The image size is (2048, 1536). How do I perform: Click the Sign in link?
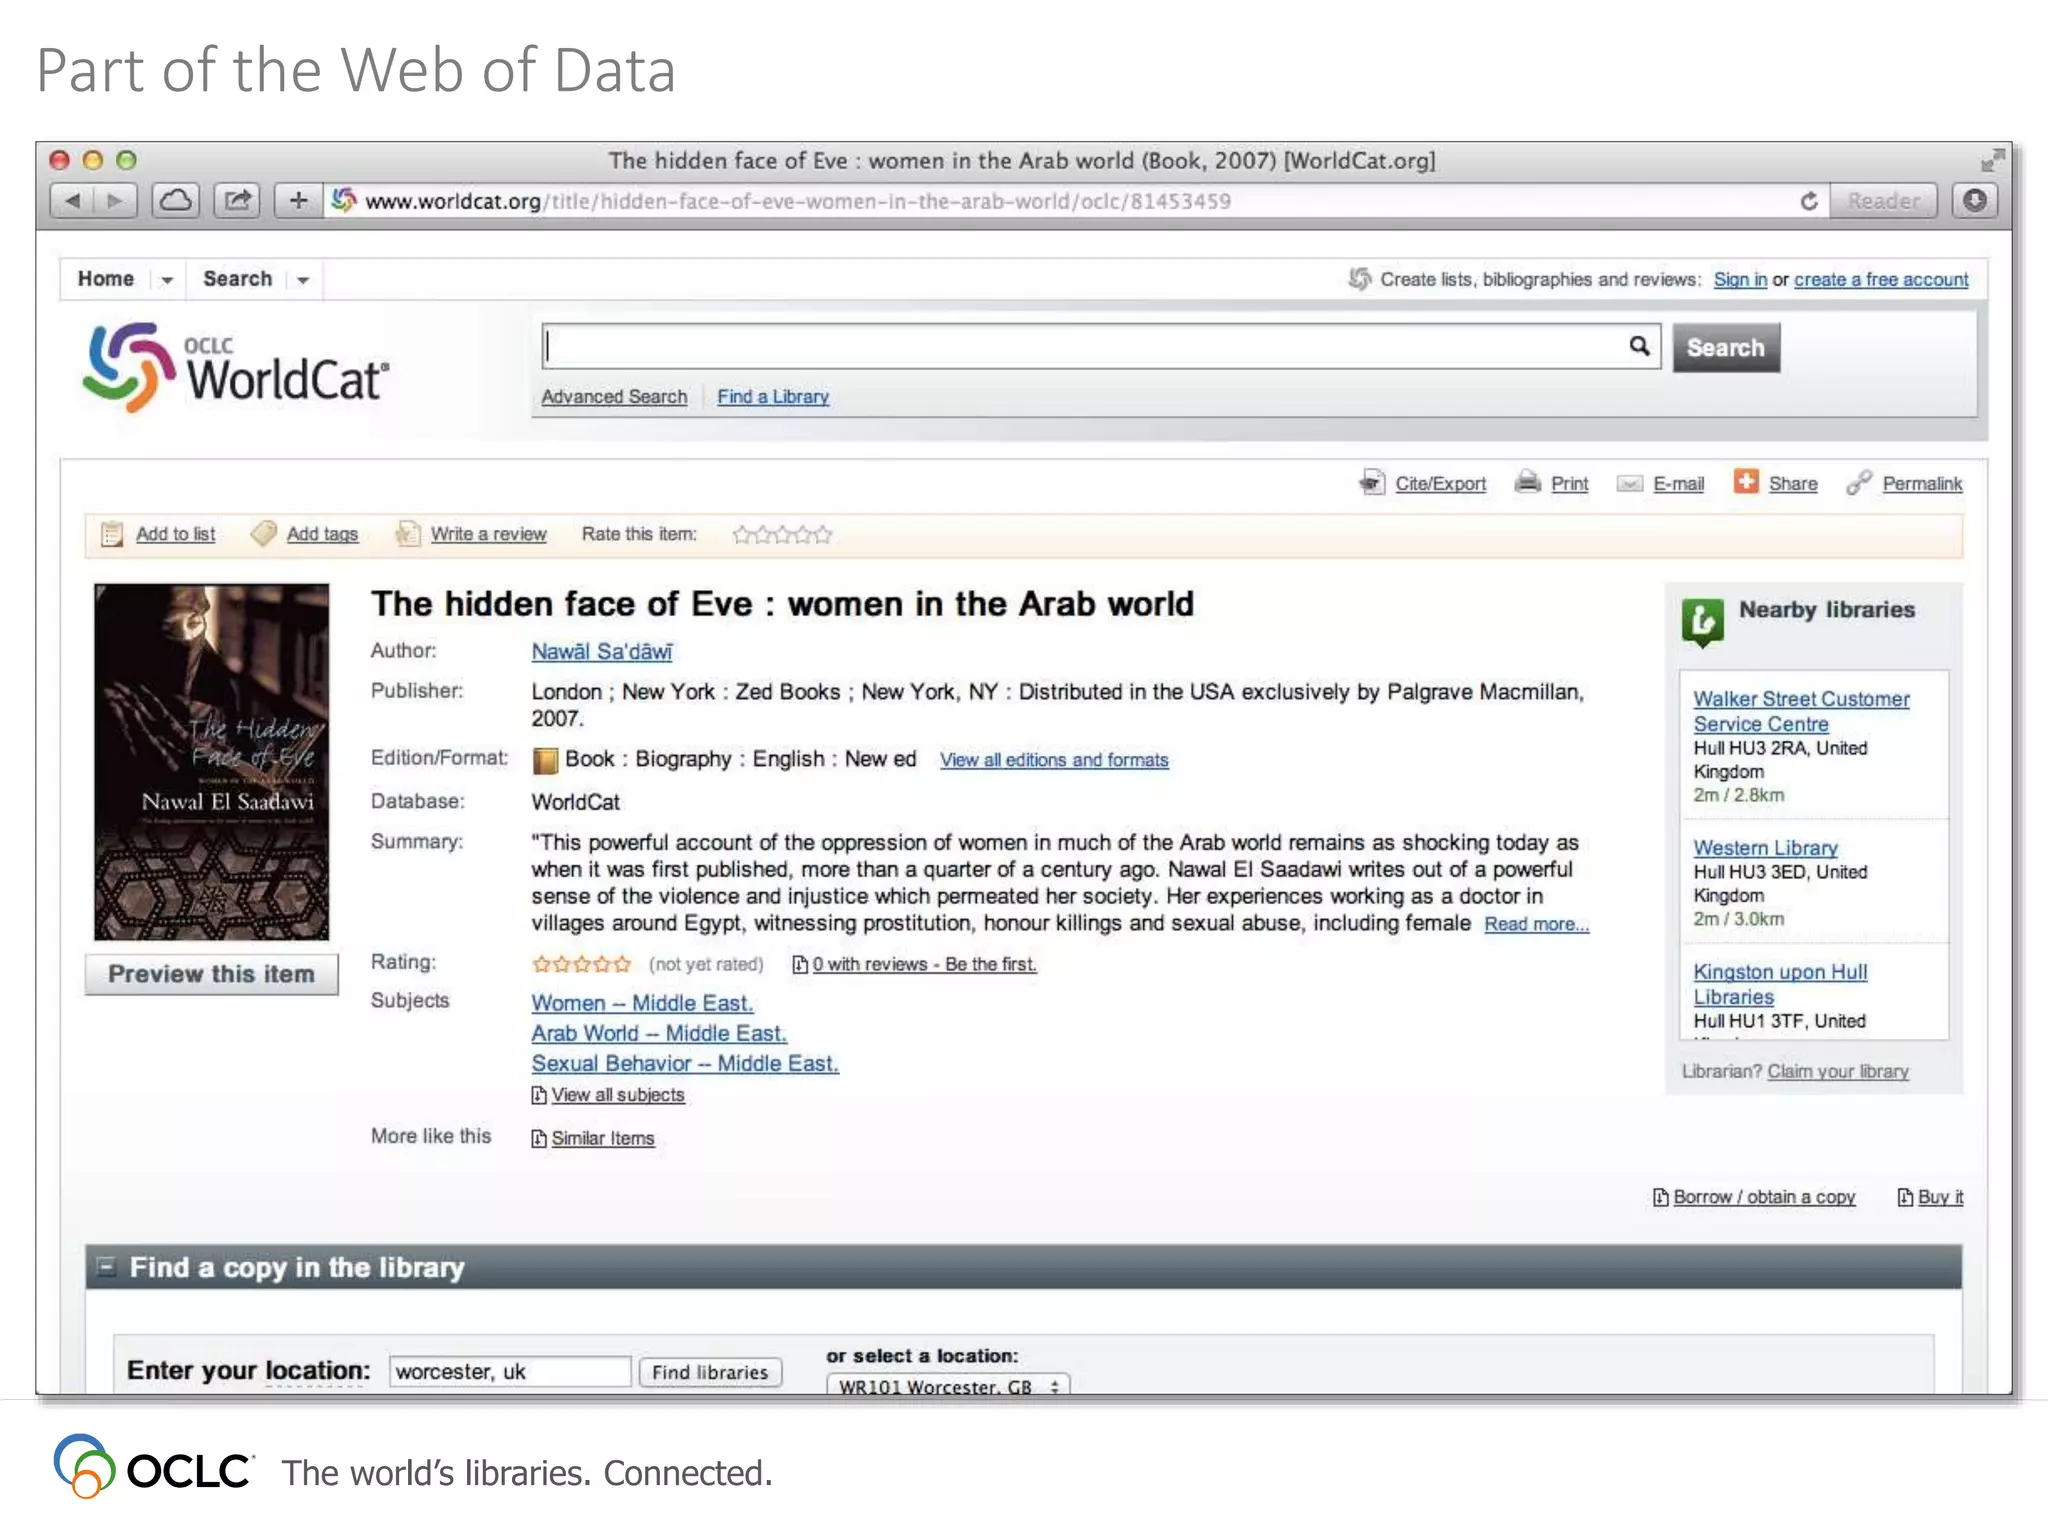1740,280
